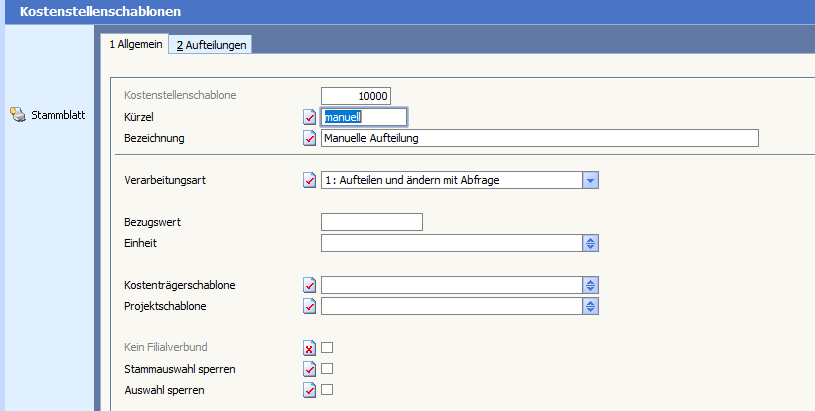The width and height of the screenshot is (815, 411).
Task: Click the checkmark icon beside Stammauswahl sperren
Action: tap(309, 370)
